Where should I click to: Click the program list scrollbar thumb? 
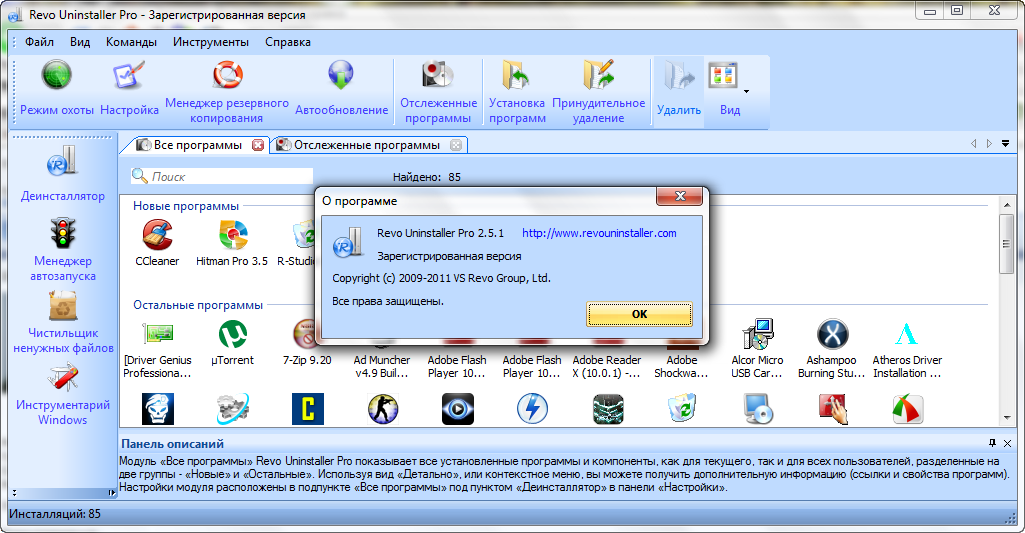pyautogui.click(x=1007, y=243)
